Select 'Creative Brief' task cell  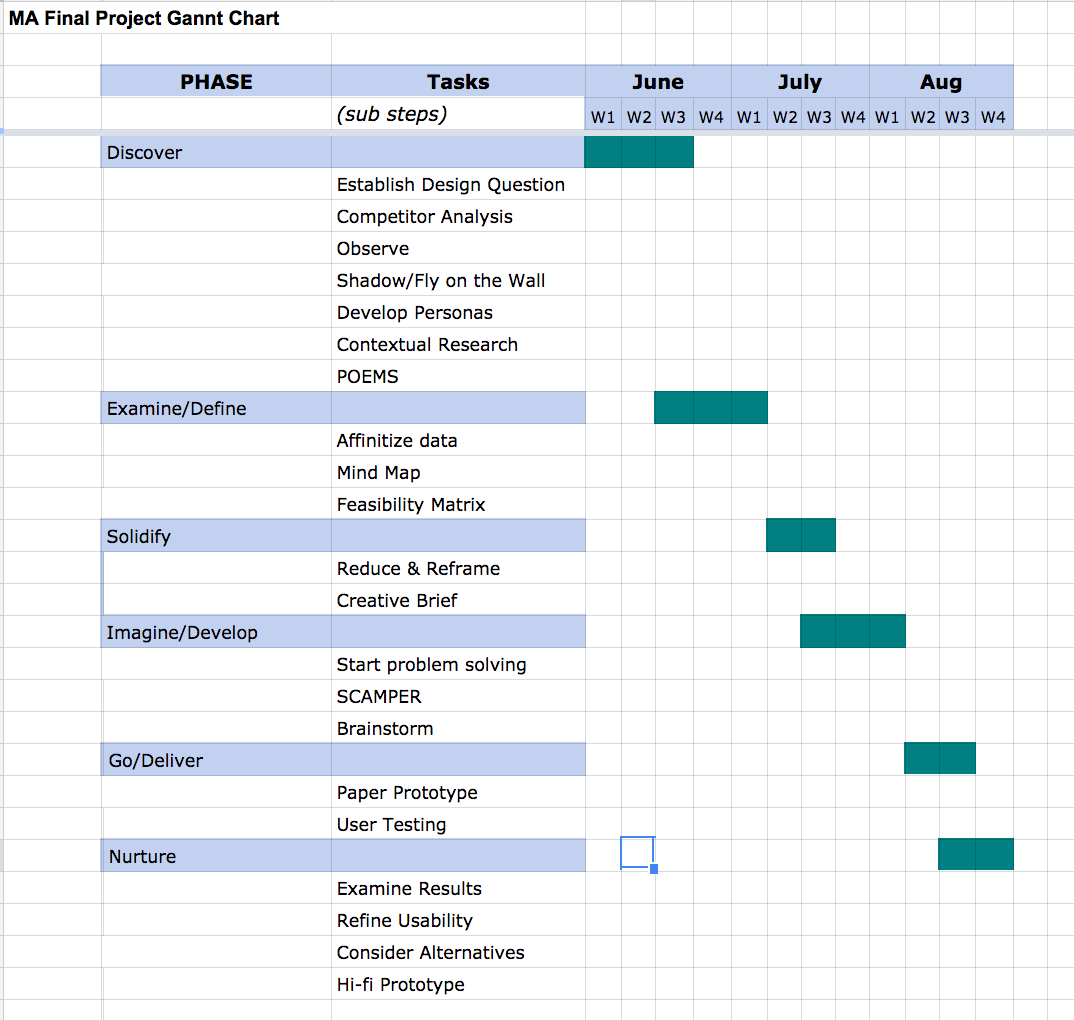458,600
